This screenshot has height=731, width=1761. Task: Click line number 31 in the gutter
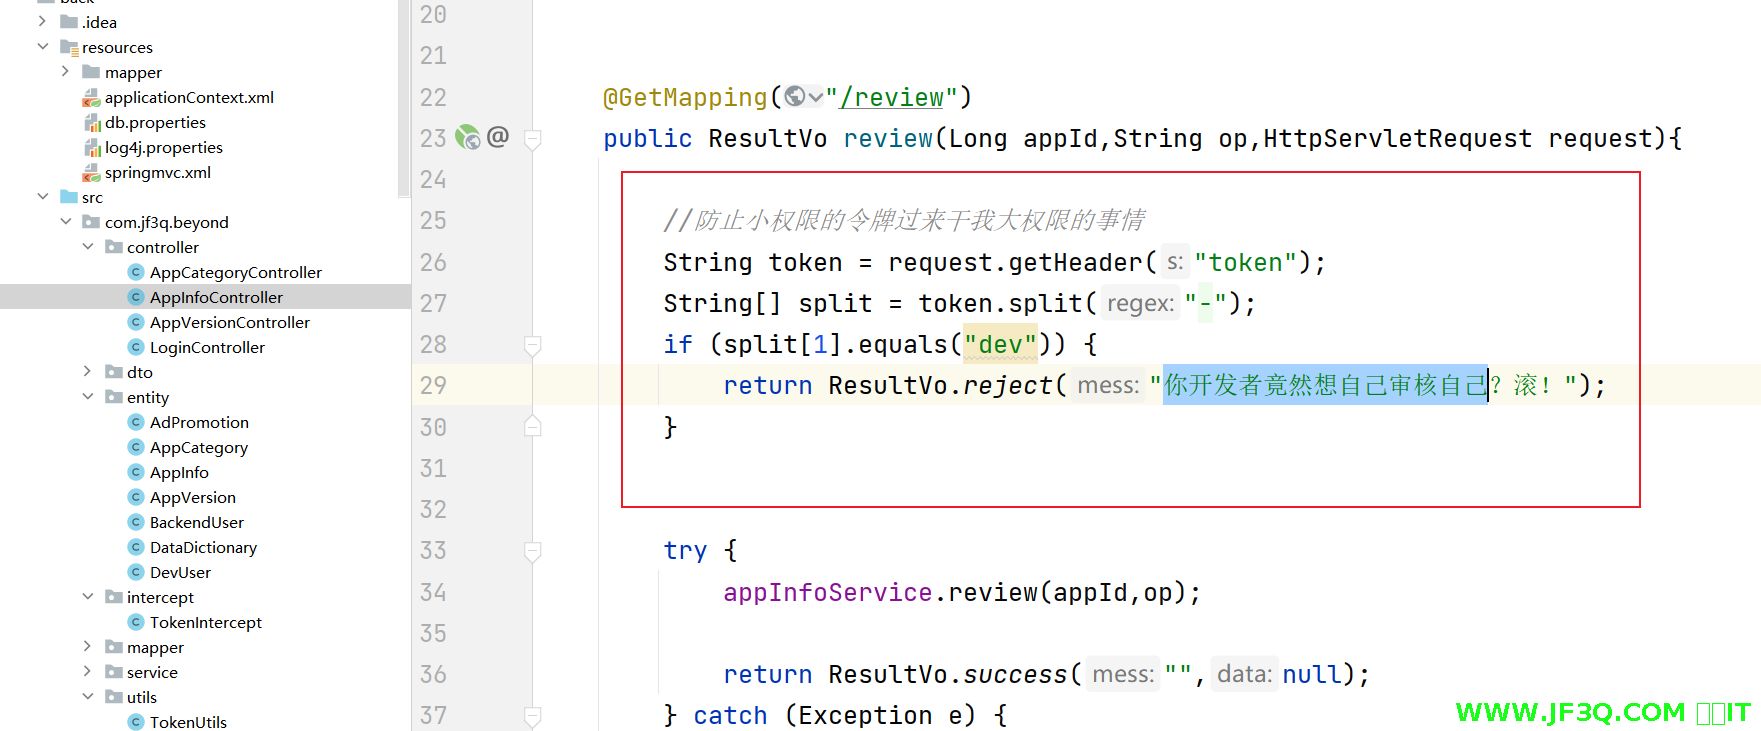433,468
